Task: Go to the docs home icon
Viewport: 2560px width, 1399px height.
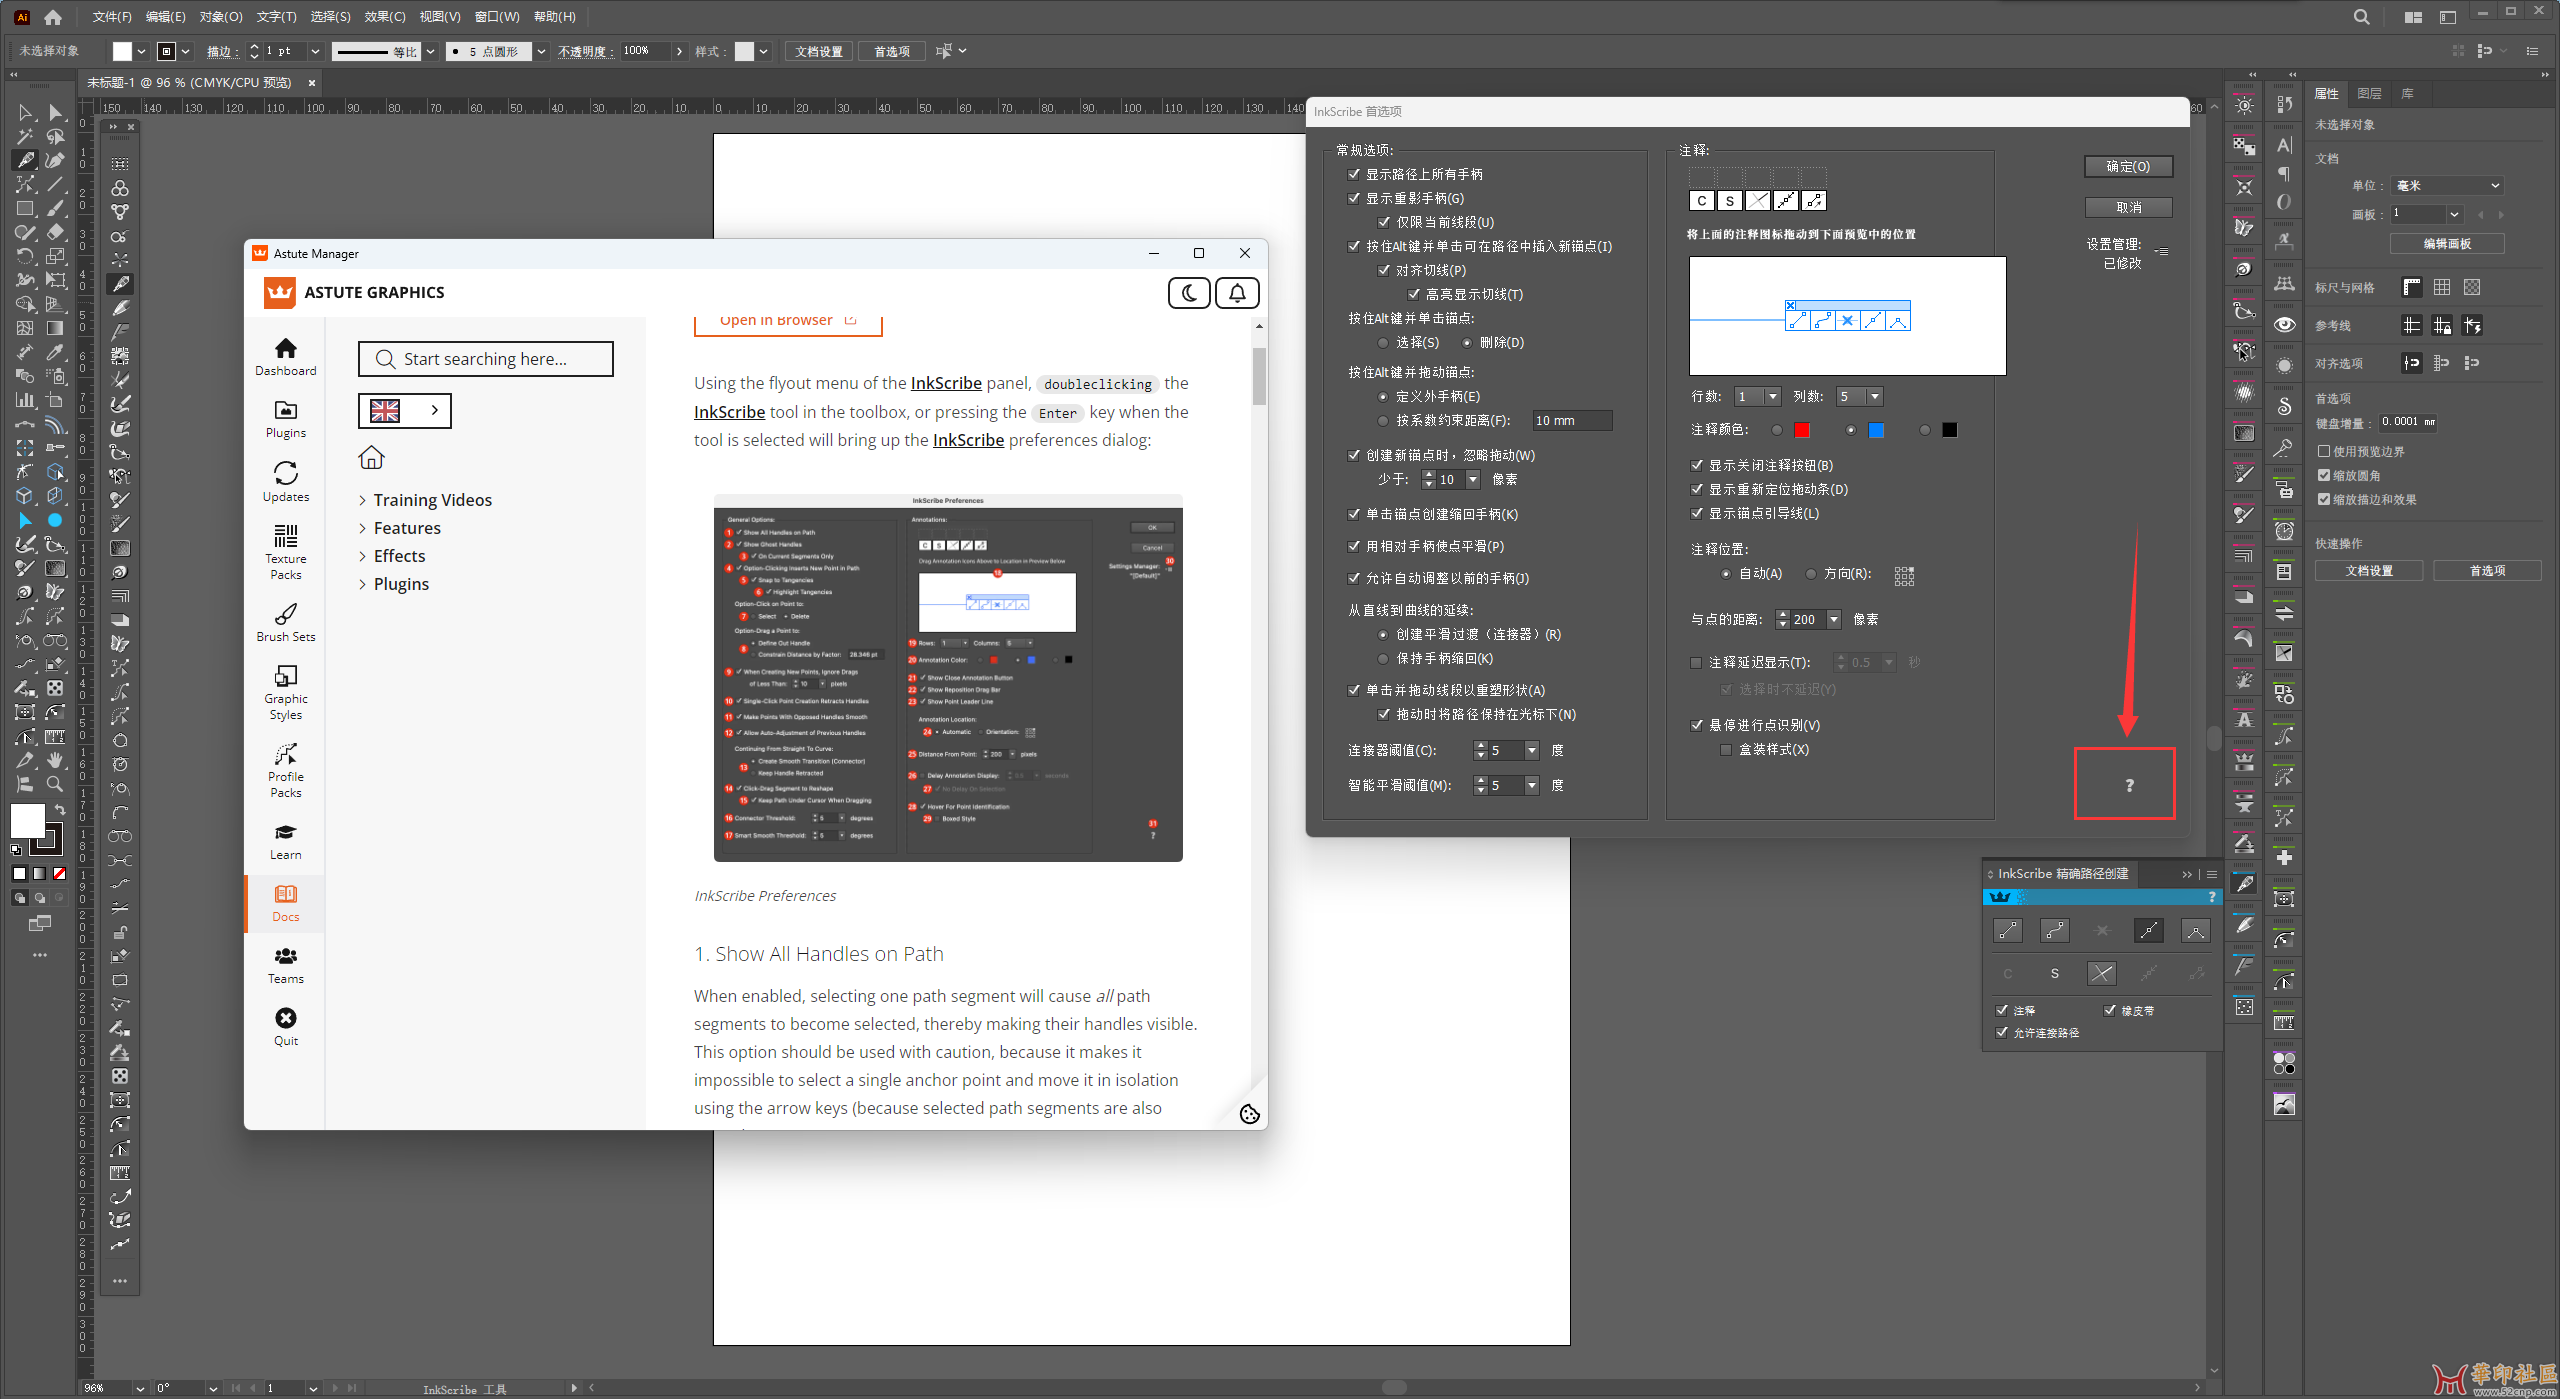Action: [371, 458]
